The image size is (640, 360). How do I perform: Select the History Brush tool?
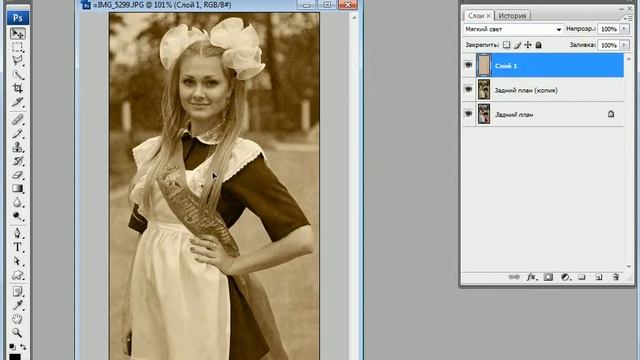tap(17, 161)
